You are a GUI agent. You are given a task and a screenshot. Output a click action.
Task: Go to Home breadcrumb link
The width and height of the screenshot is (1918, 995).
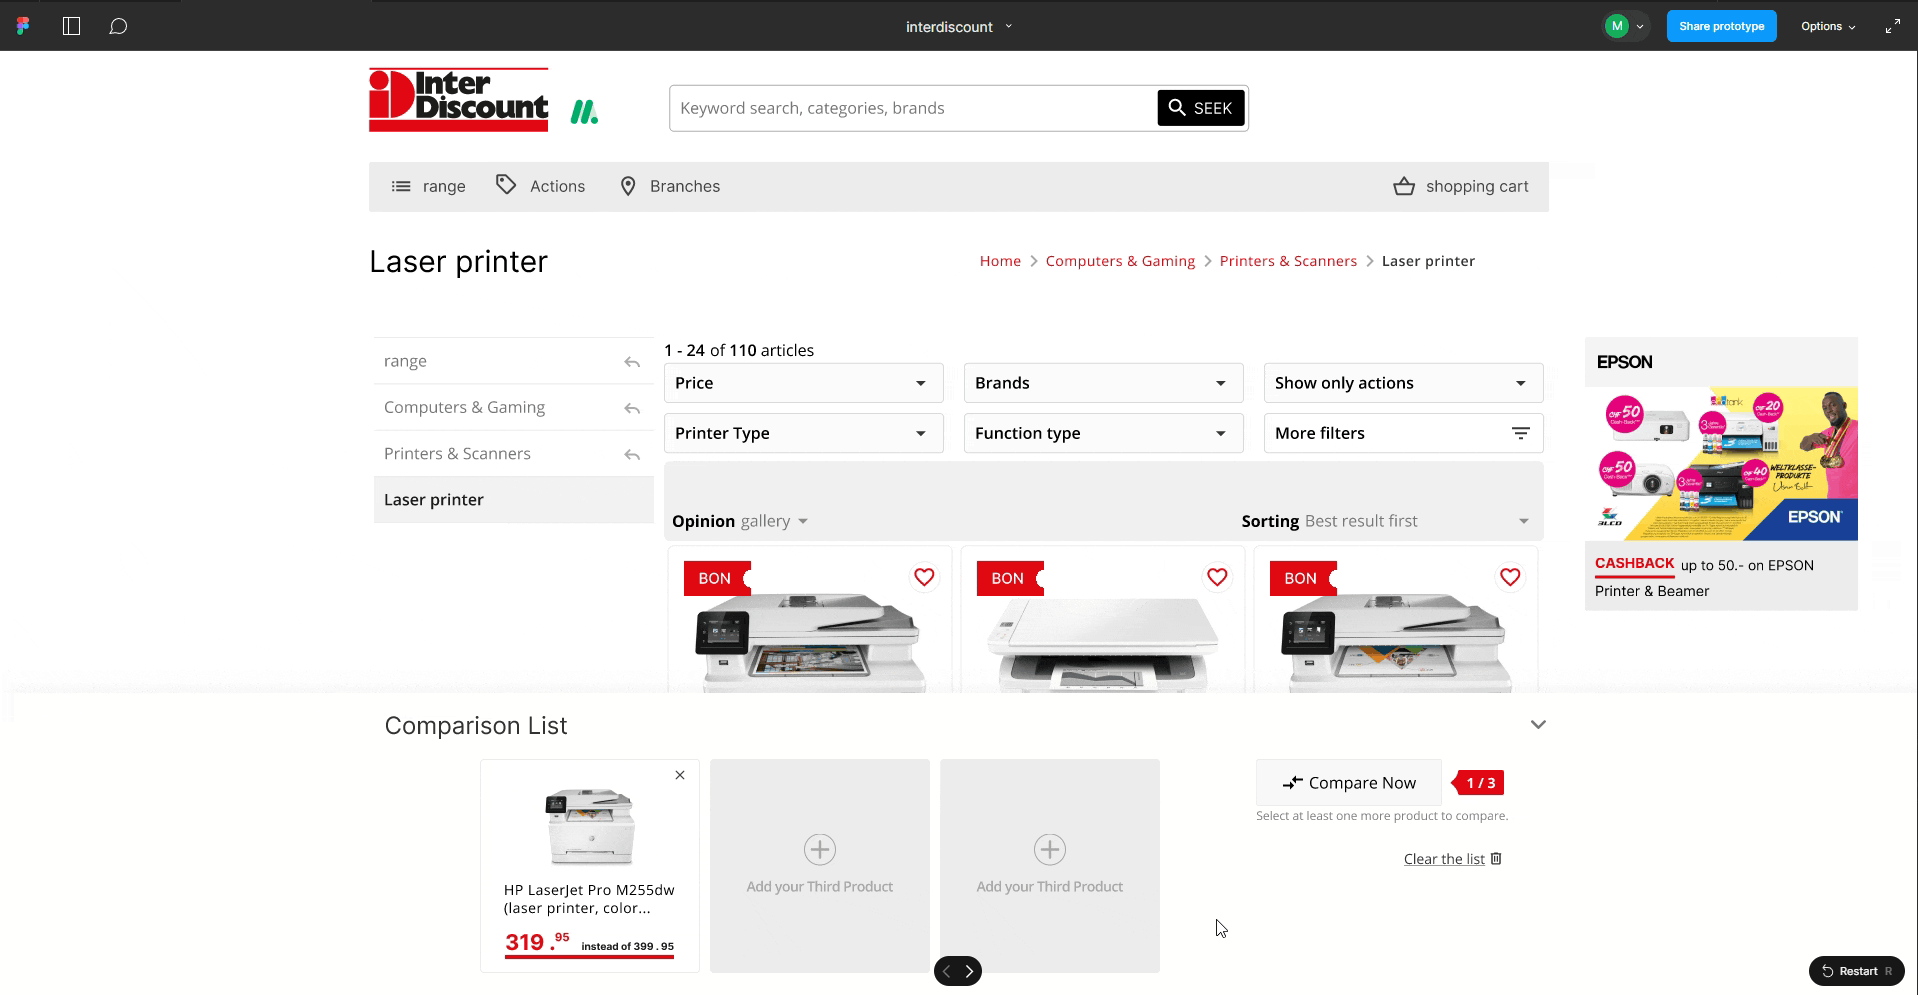pos(1000,261)
